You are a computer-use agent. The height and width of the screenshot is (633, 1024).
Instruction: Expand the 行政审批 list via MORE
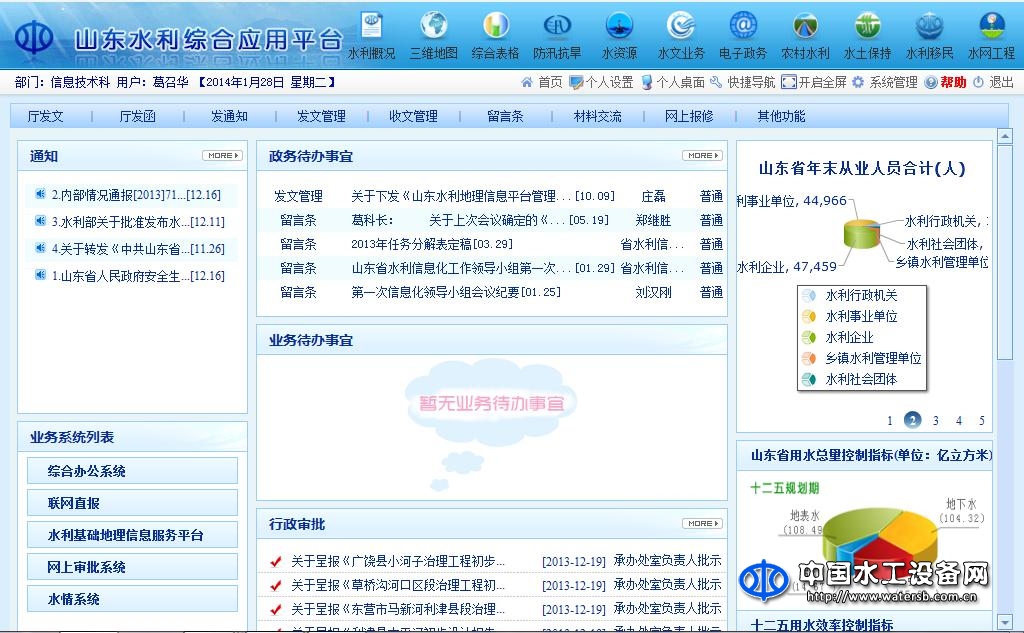click(700, 524)
